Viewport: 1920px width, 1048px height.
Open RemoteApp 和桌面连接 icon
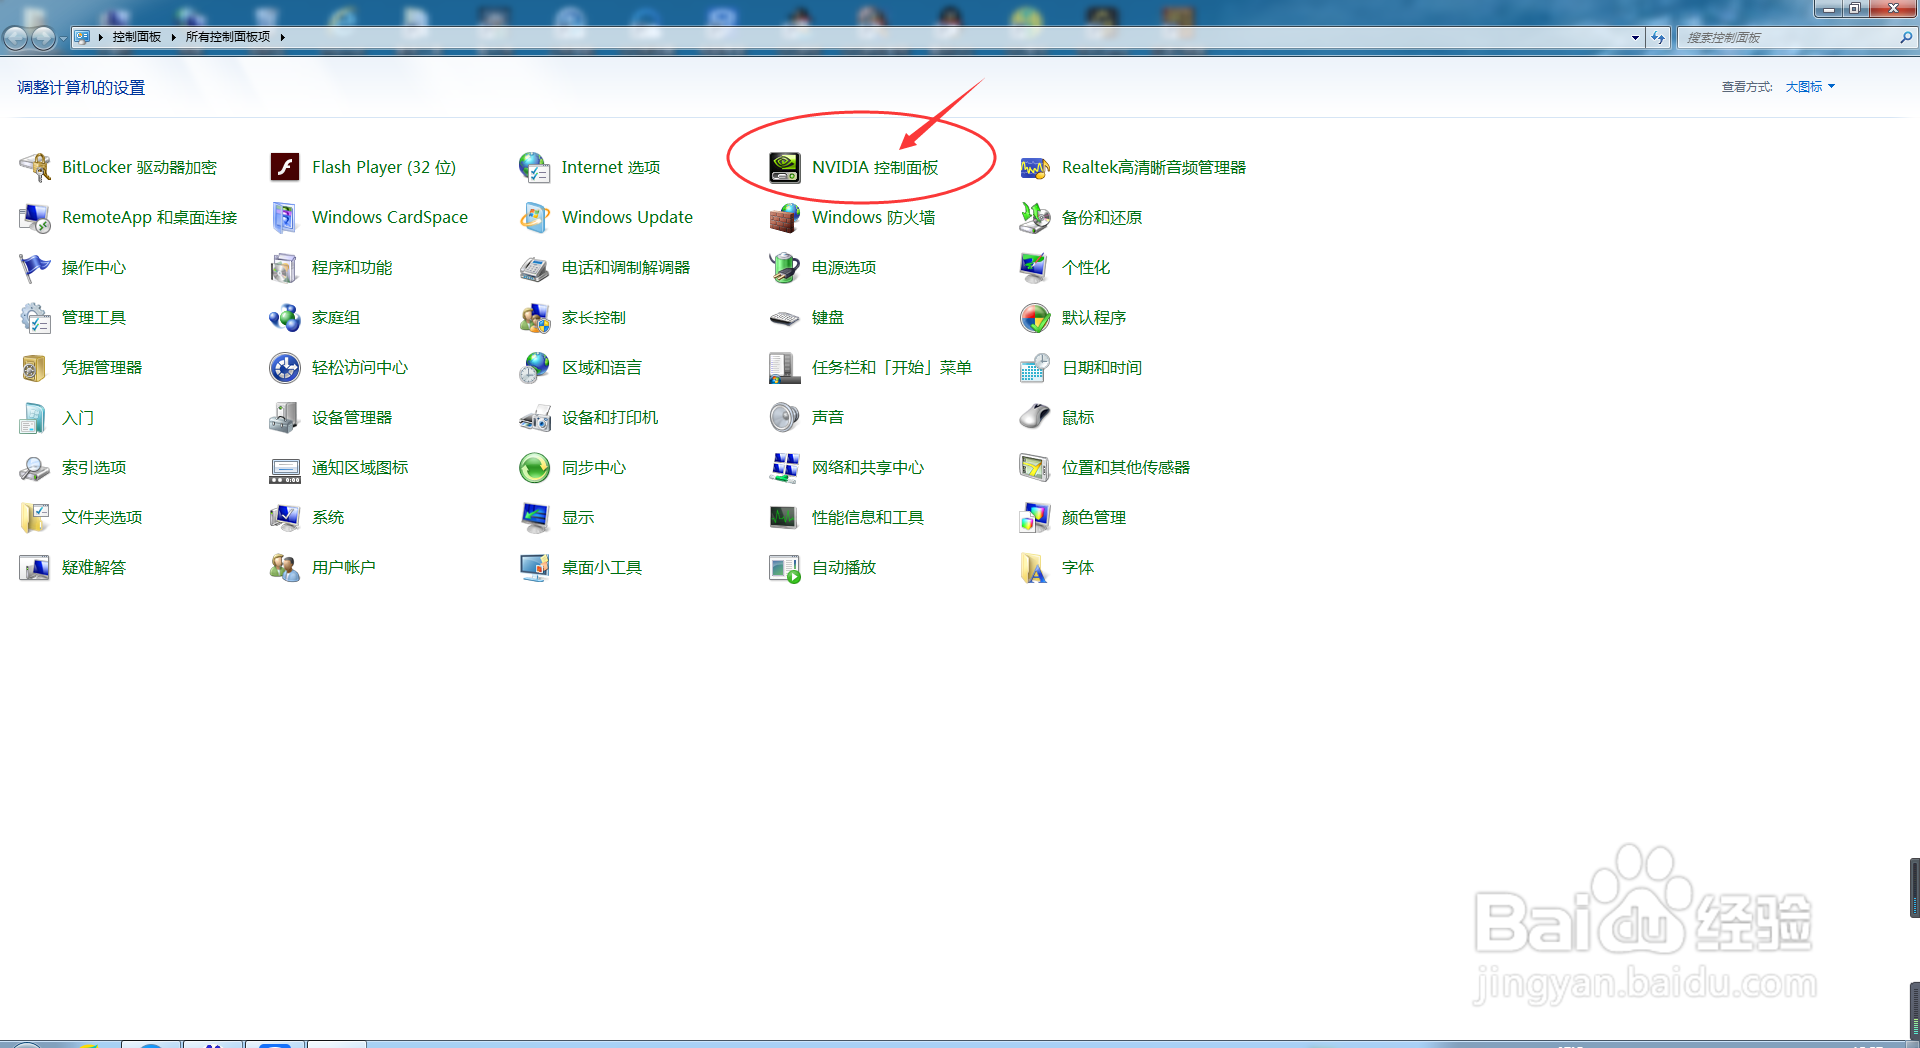point(35,217)
